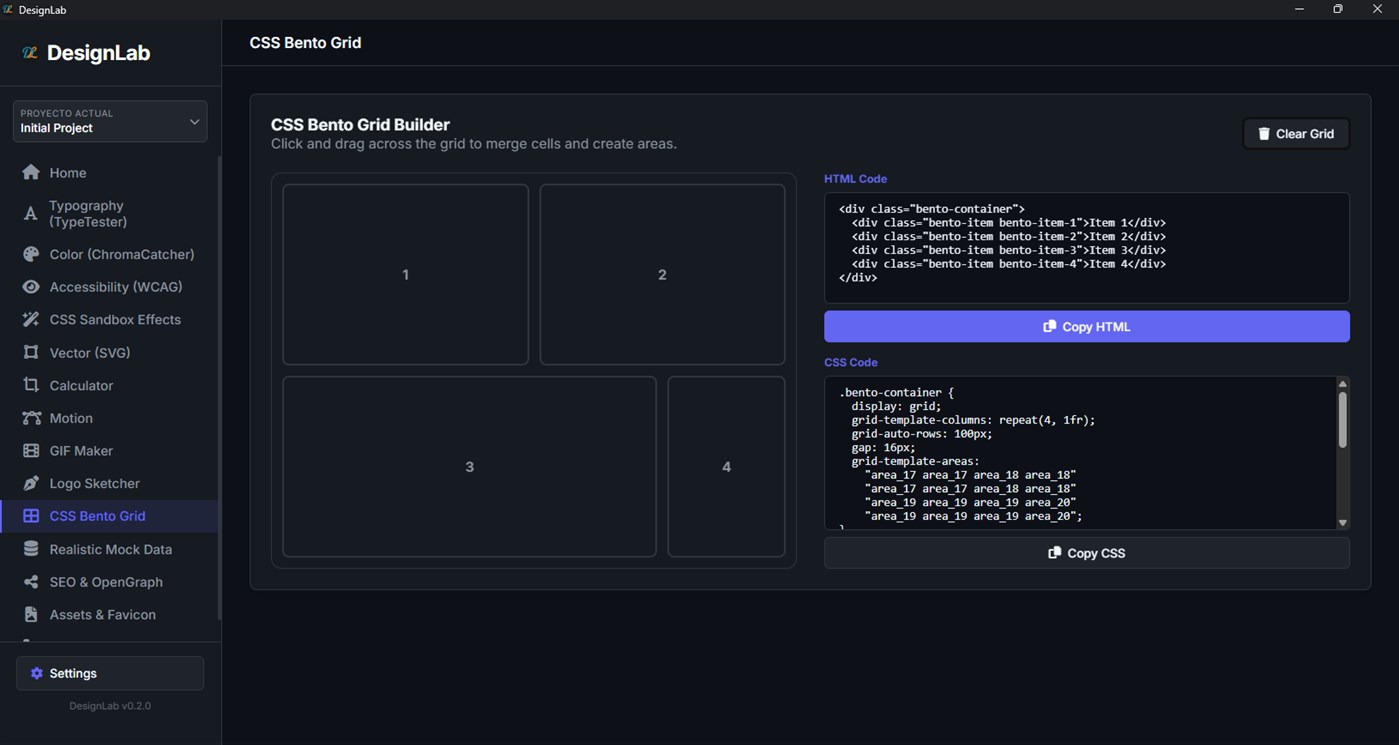Screen dimensions: 1399x745
Task: Click the Home house icon
Action: point(31,172)
